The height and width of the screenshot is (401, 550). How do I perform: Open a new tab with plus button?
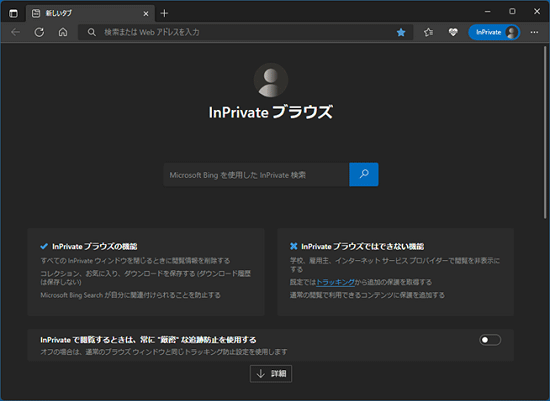pyautogui.click(x=164, y=13)
